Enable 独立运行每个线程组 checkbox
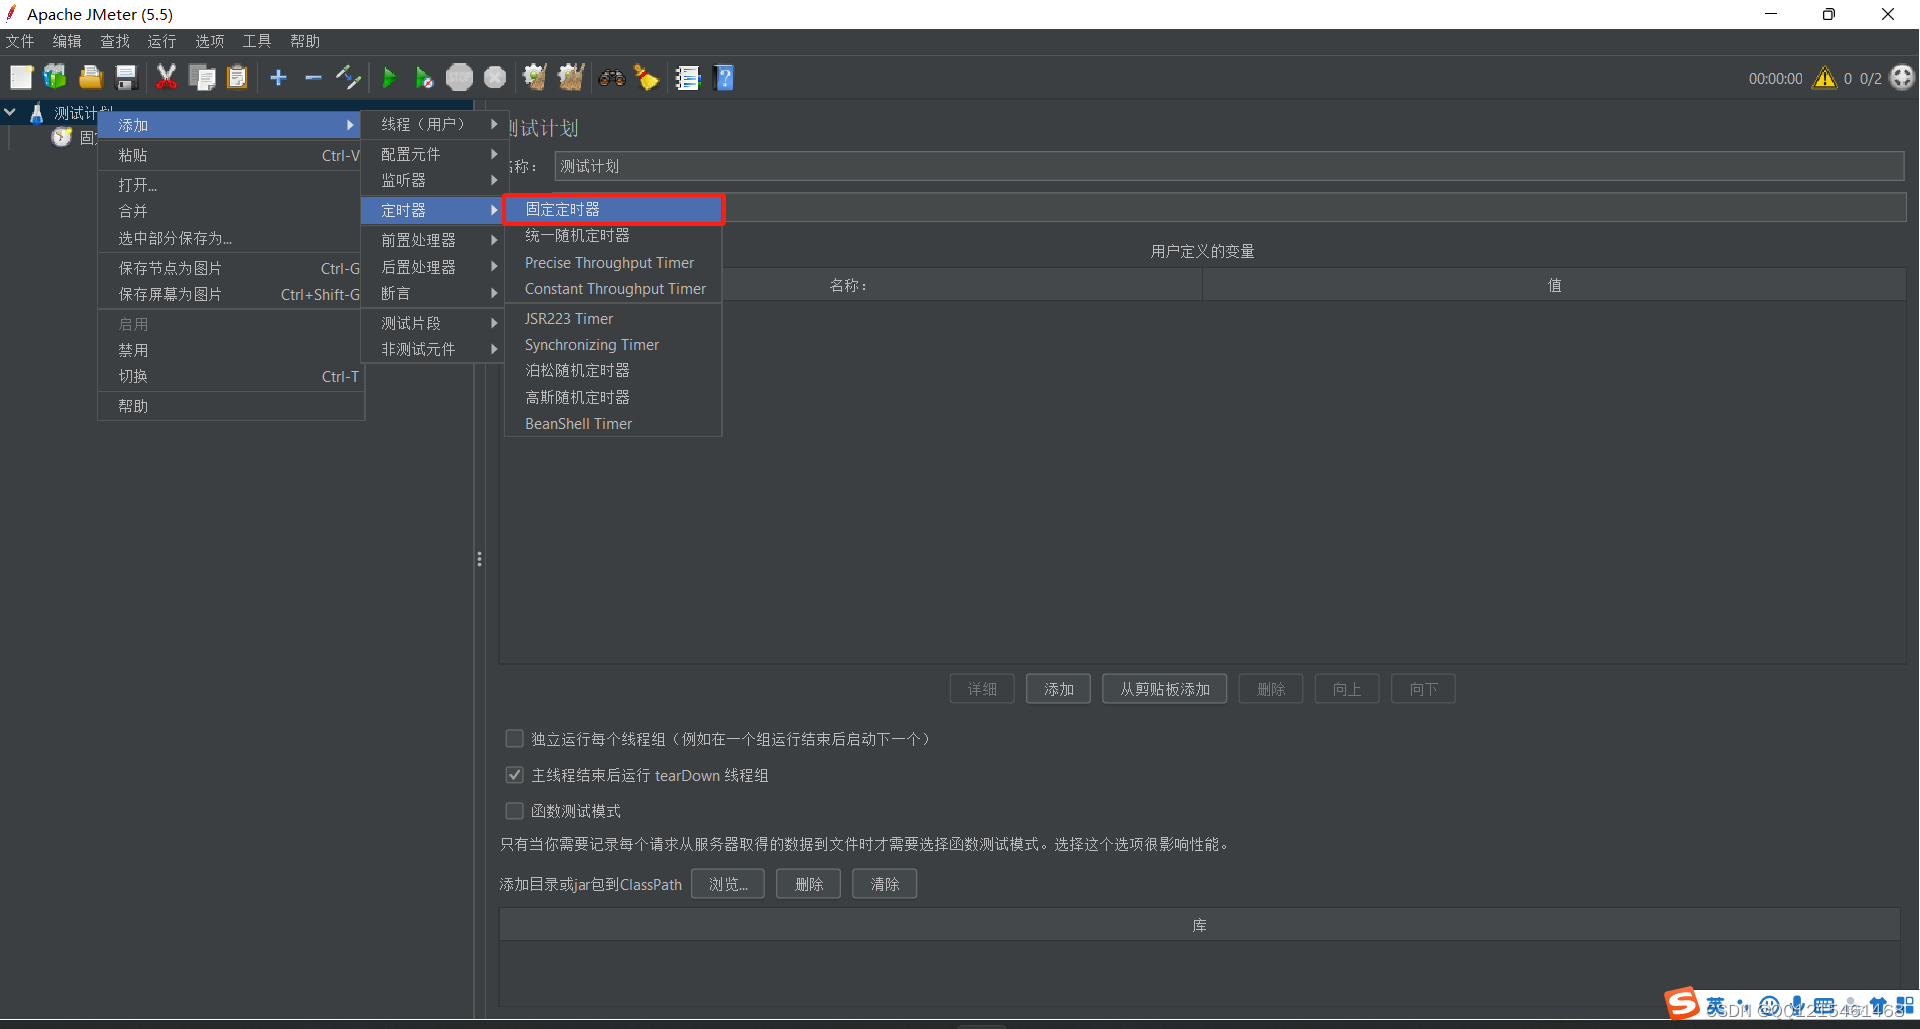1920x1029 pixels. pos(514,739)
